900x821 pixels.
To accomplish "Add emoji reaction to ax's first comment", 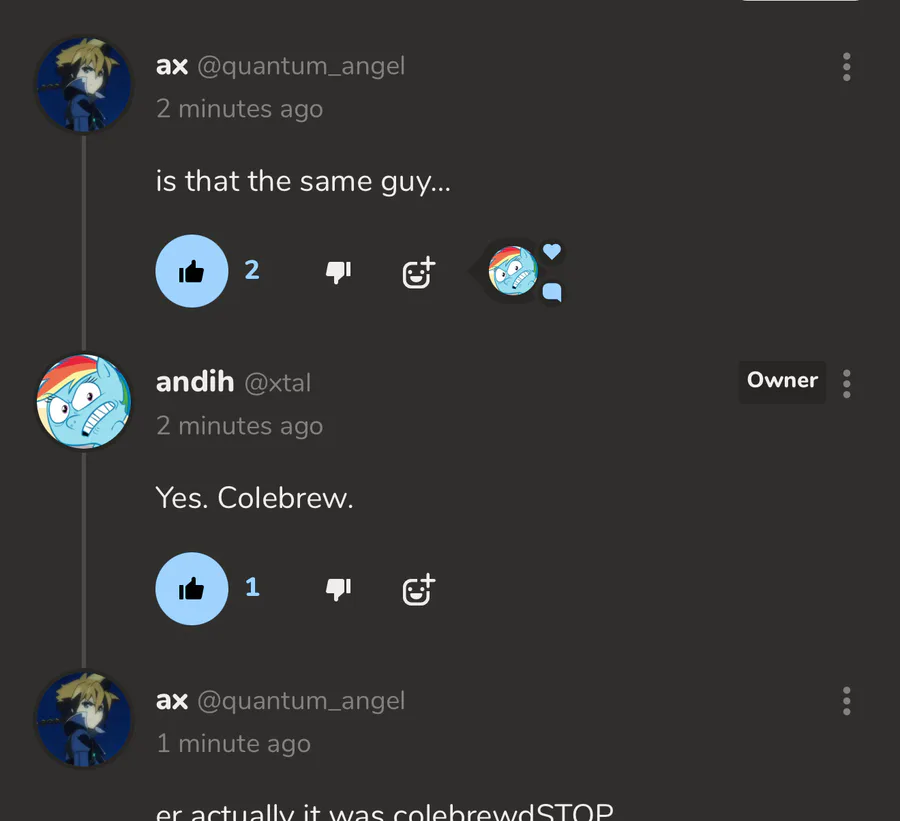I will [x=418, y=272].
